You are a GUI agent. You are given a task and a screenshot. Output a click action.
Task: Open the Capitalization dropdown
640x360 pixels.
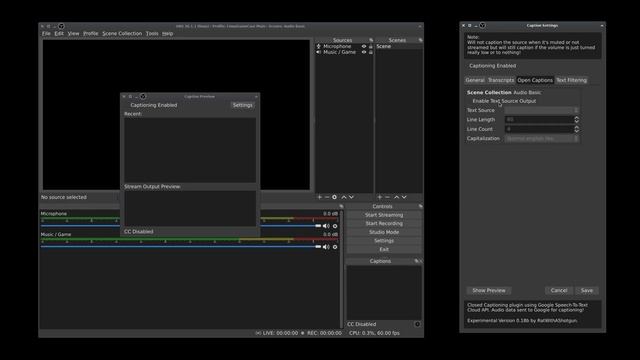[x=542, y=139]
